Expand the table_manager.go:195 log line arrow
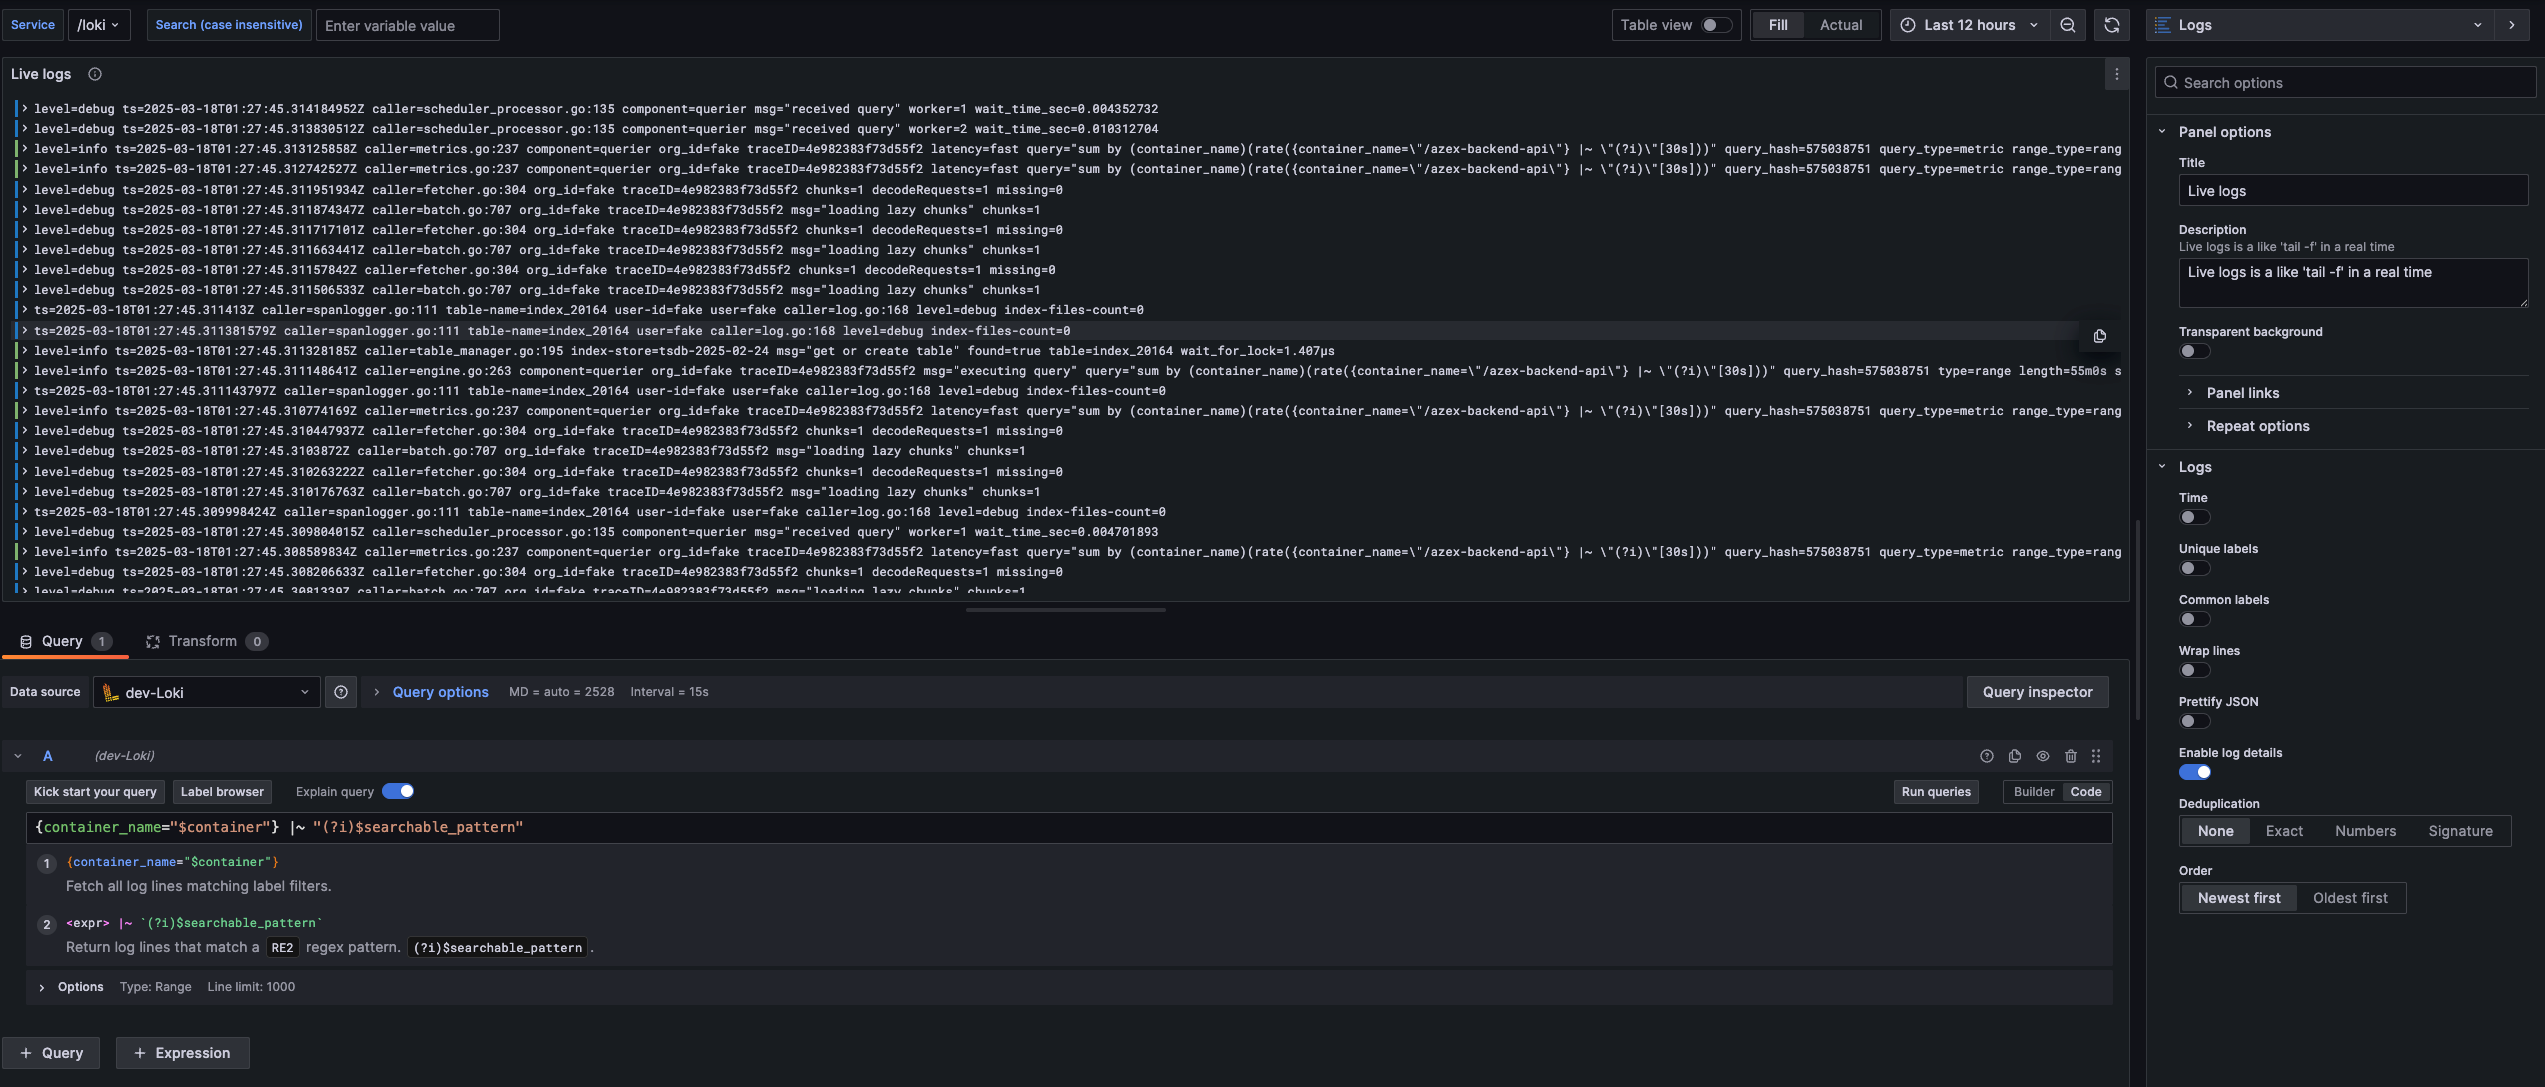The height and width of the screenshot is (1087, 2545). tap(24, 350)
